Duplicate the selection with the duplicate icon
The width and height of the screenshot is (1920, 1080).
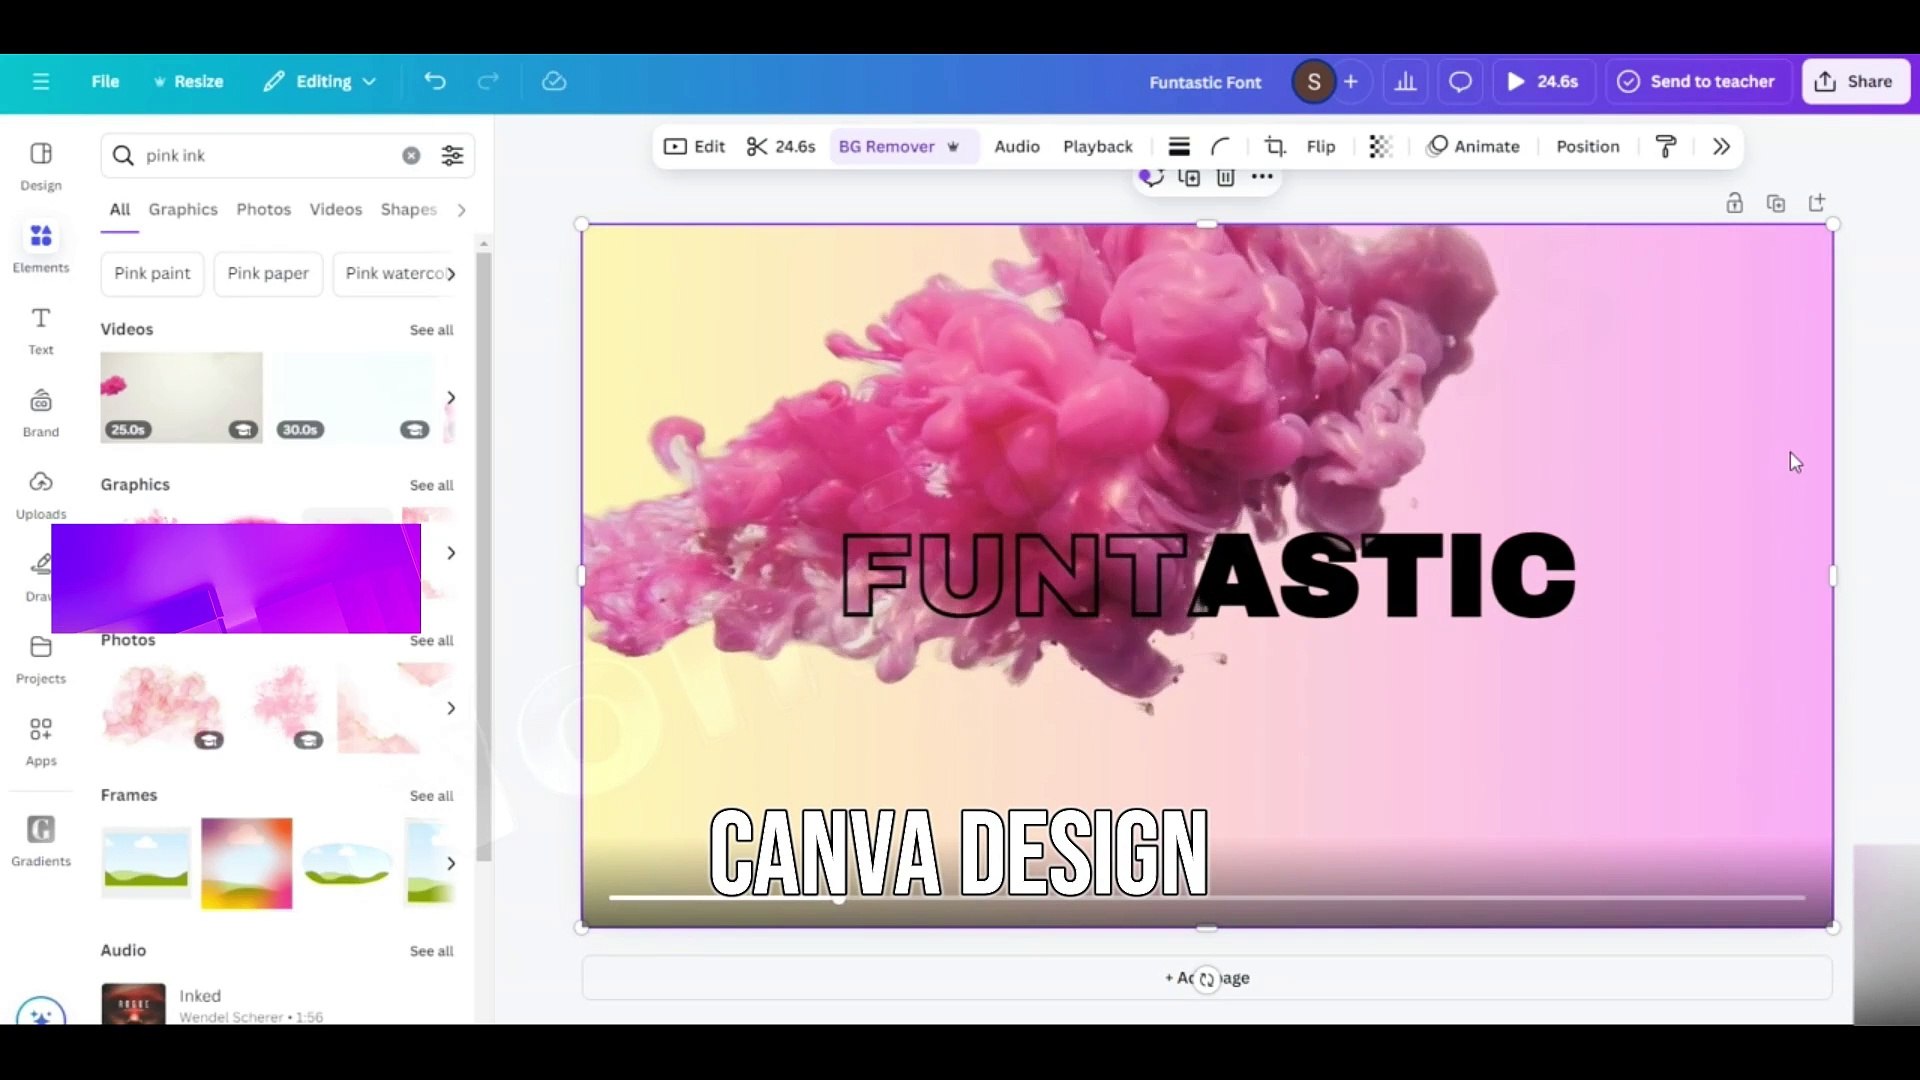tap(1189, 177)
